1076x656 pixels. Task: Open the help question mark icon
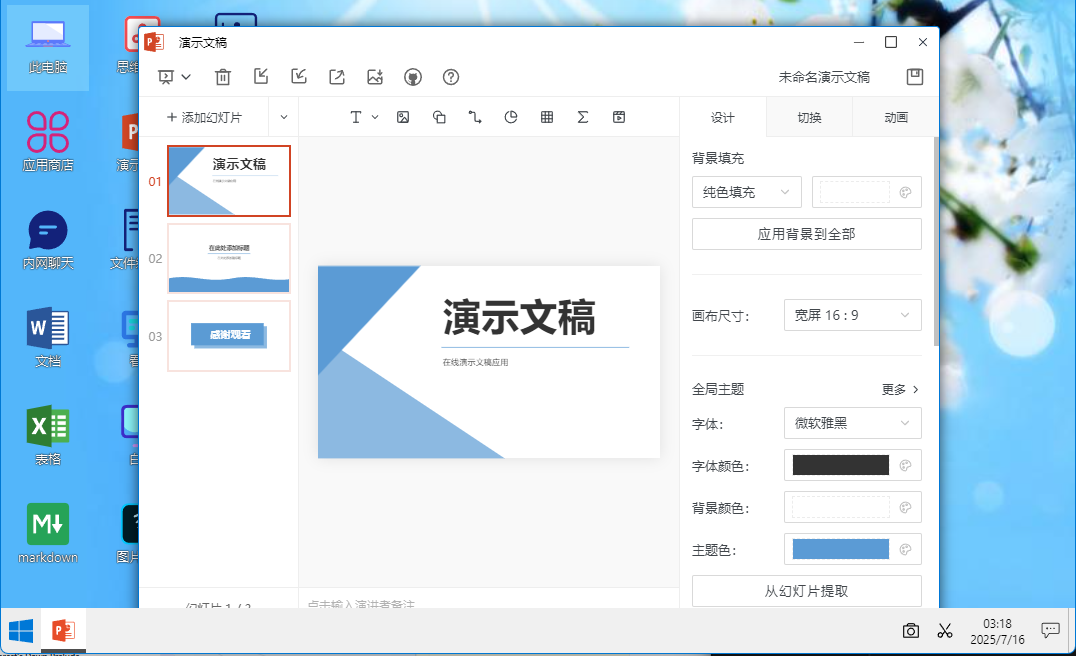tap(451, 77)
